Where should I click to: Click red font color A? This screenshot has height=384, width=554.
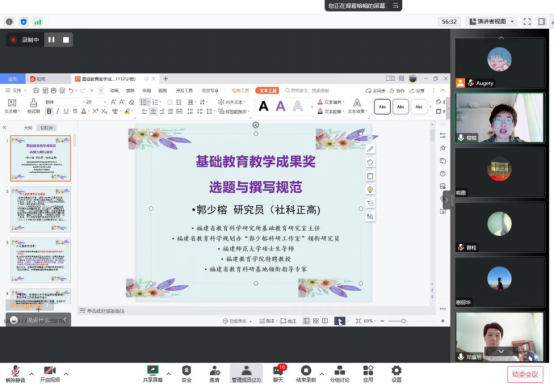coord(84,111)
